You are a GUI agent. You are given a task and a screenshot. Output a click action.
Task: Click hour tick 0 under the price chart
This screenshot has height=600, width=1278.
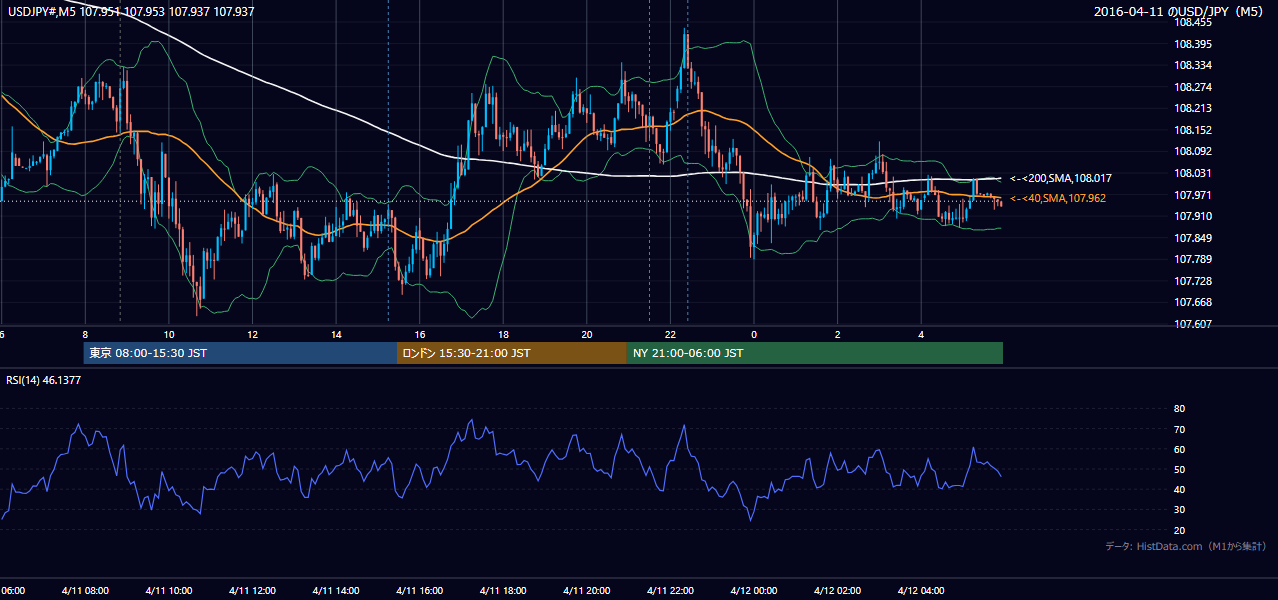coord(754,335)
